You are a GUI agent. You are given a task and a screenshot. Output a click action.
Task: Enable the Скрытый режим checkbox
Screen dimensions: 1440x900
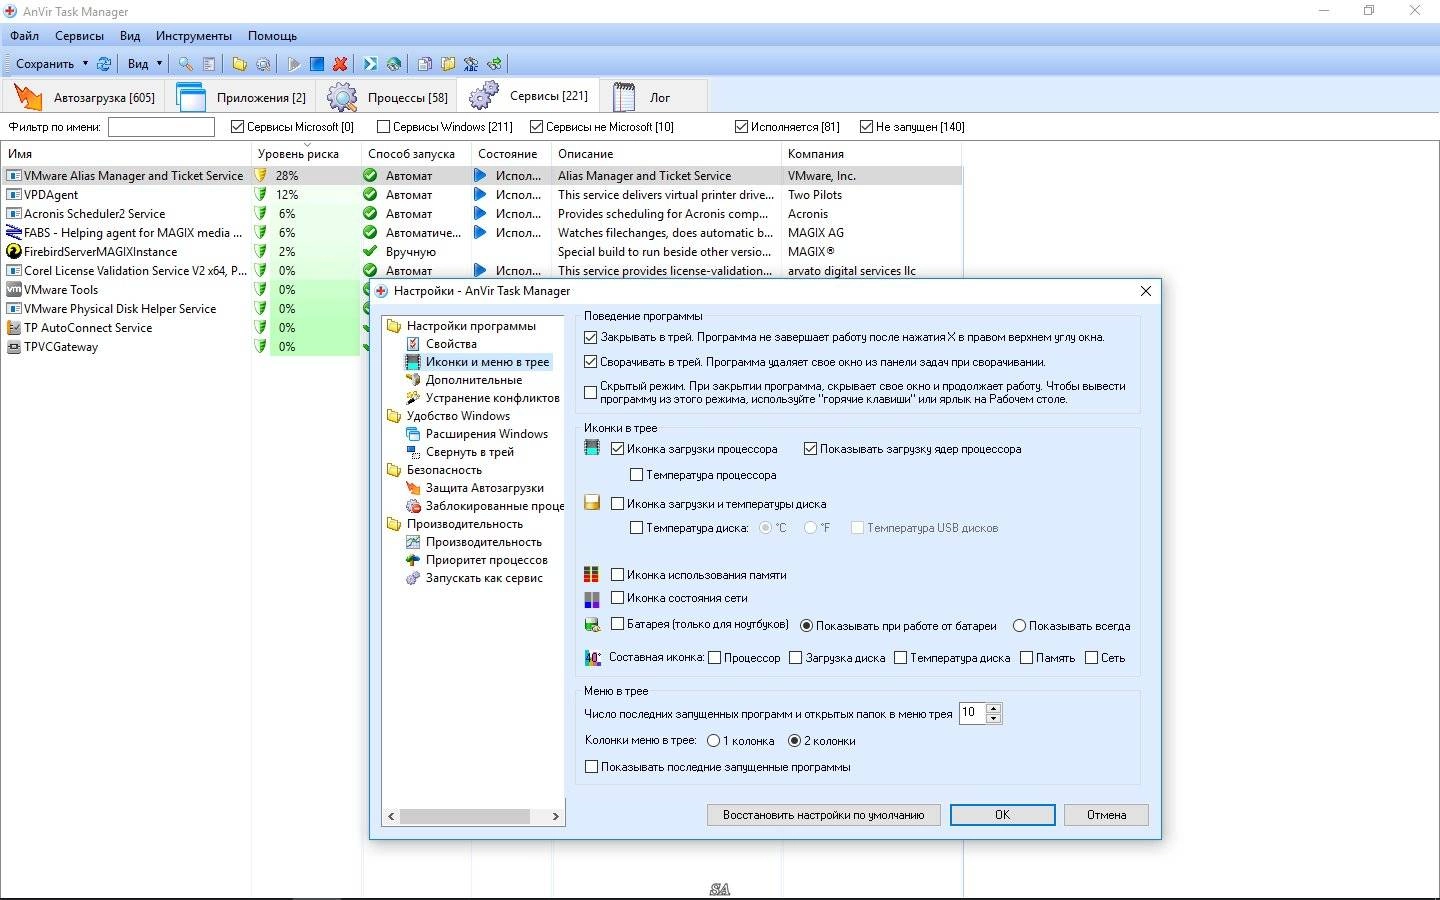[591, 392]
